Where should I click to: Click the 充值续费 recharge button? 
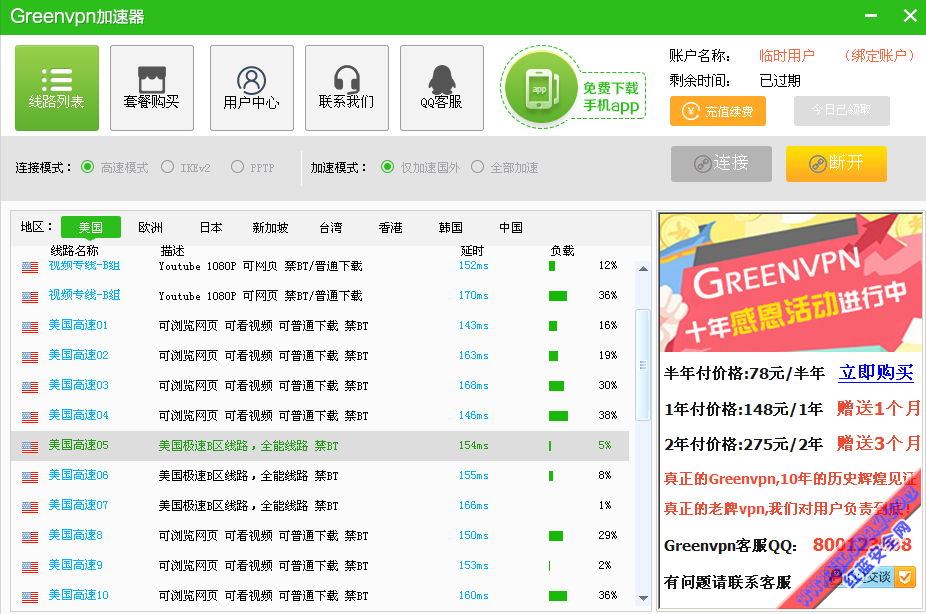(718, 111)
